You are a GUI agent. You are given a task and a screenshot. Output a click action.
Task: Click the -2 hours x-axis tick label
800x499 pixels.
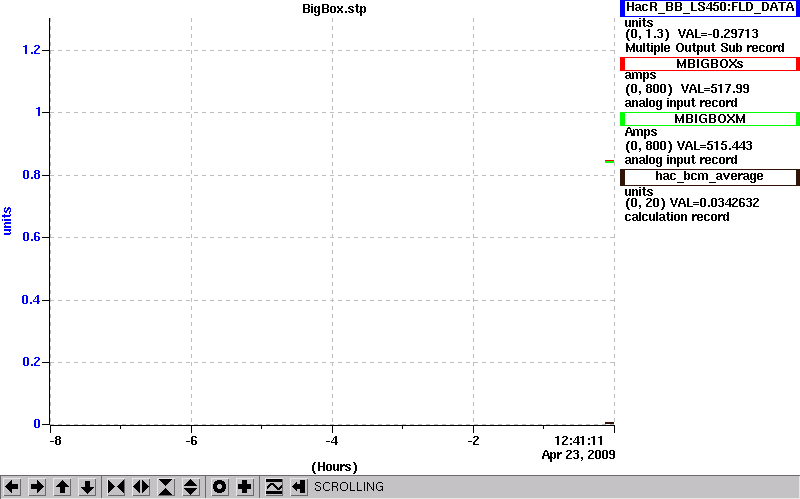(x=473, y=440)
